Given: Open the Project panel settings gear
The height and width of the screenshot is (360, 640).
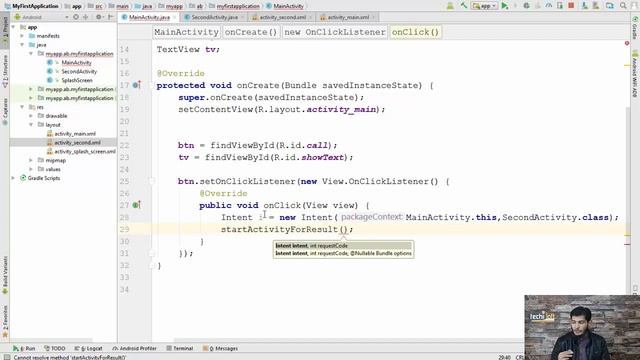Looking at the screenshot, I should coord(99,17).
